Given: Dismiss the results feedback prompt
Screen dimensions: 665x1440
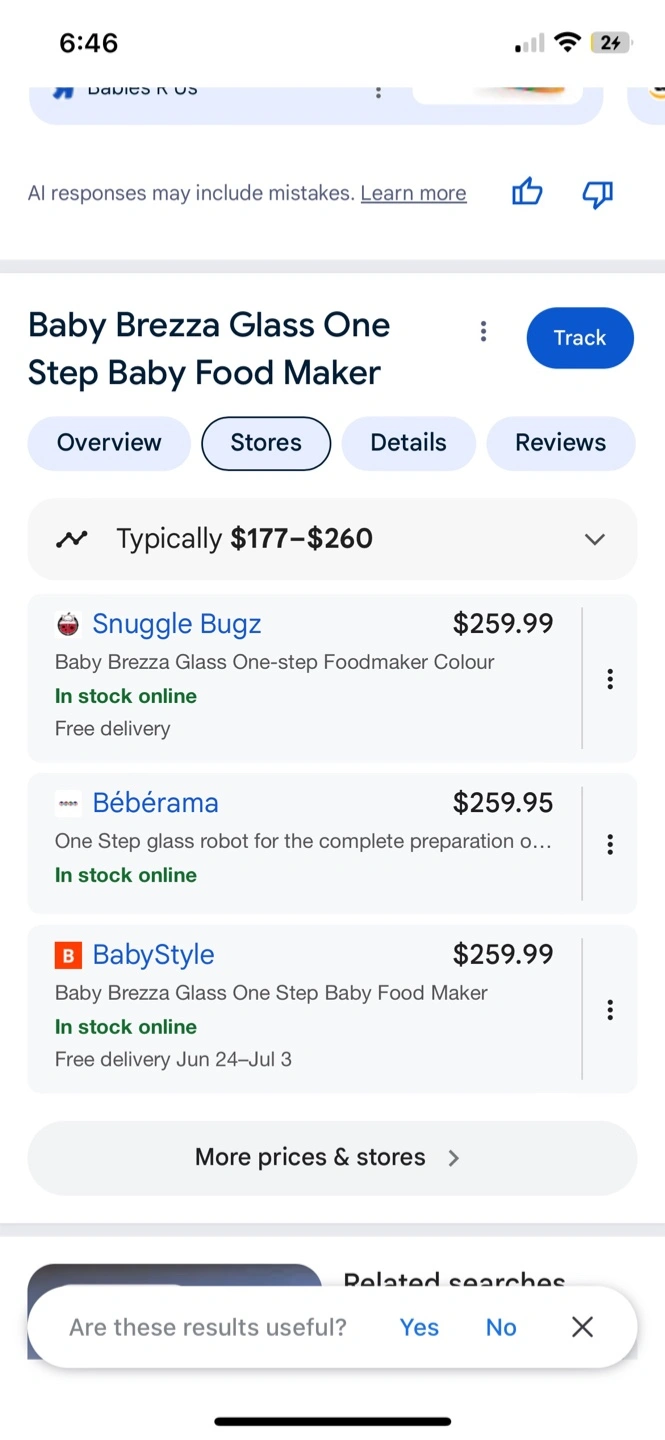Looking at the screenshot, I should 582,1327.
